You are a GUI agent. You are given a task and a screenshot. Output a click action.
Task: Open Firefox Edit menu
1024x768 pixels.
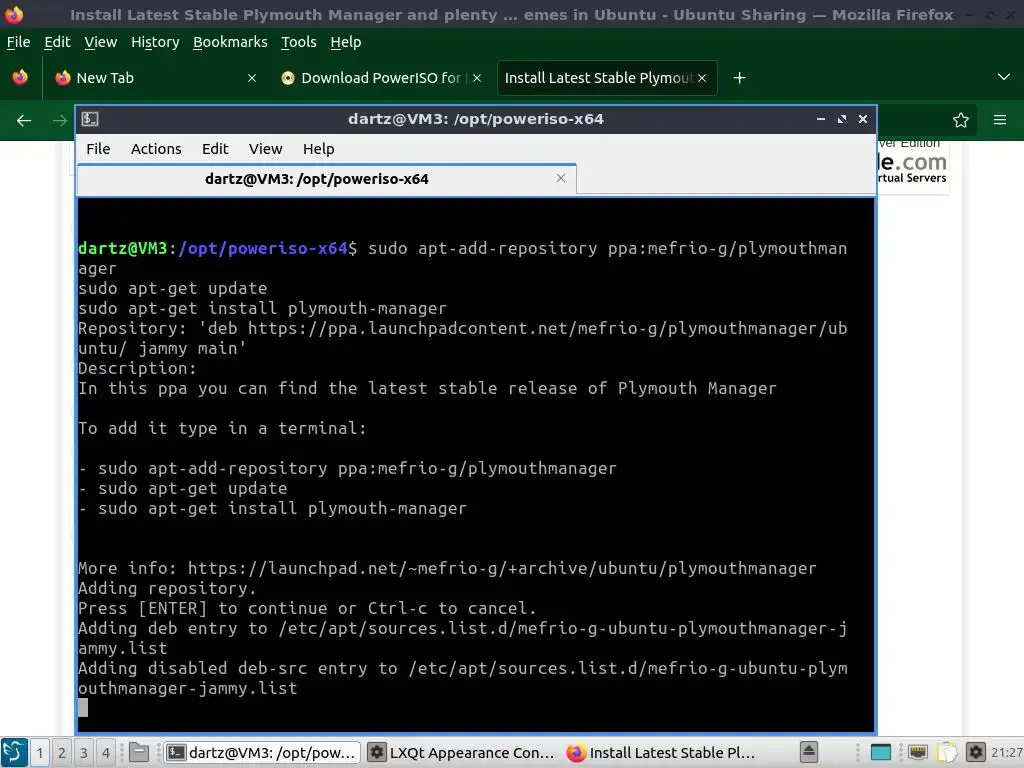pos(57,42)
